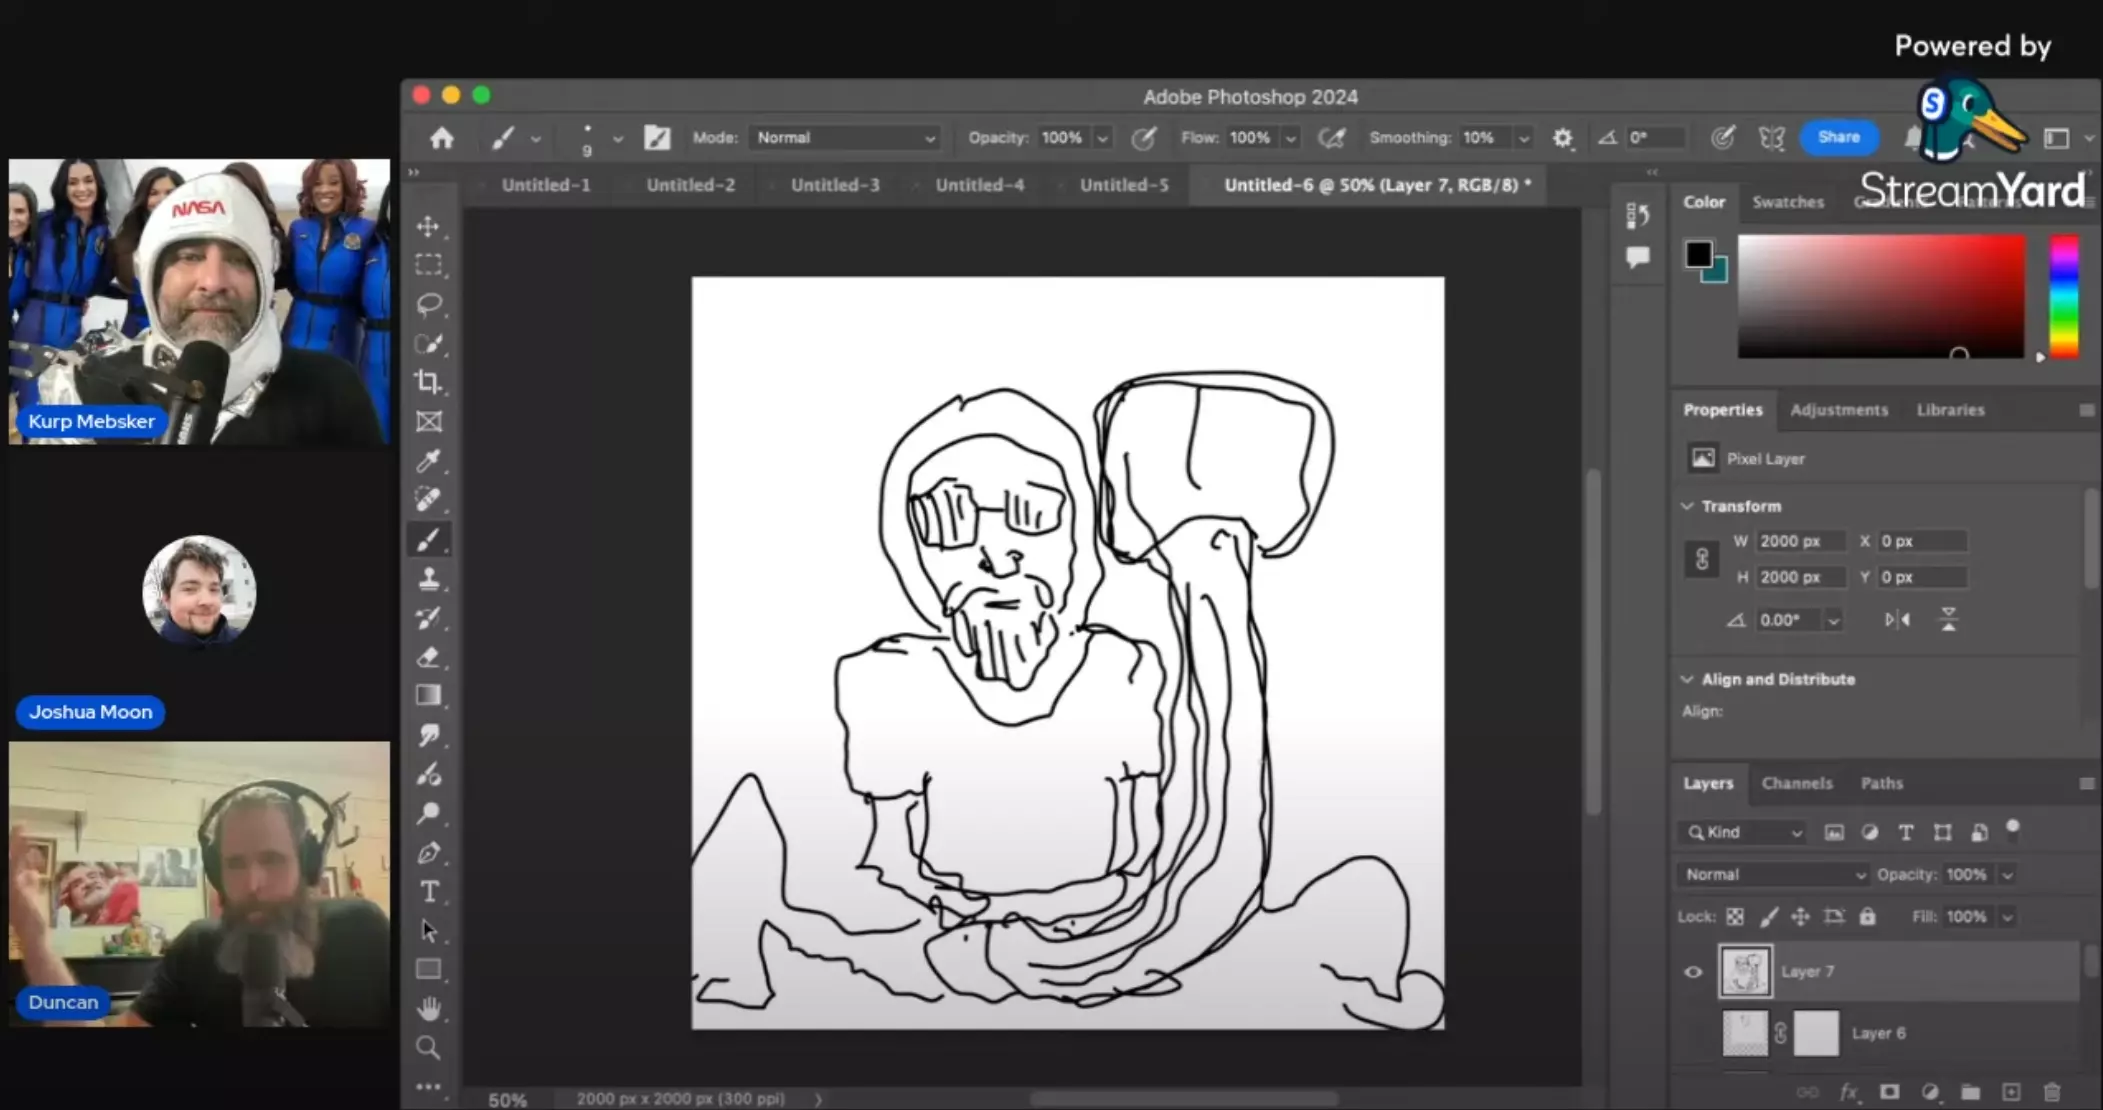The height and width of the screenshot is (1110, 2103).
Task: Open the layer Kind filter dropdown
Action: [1742, 832]
